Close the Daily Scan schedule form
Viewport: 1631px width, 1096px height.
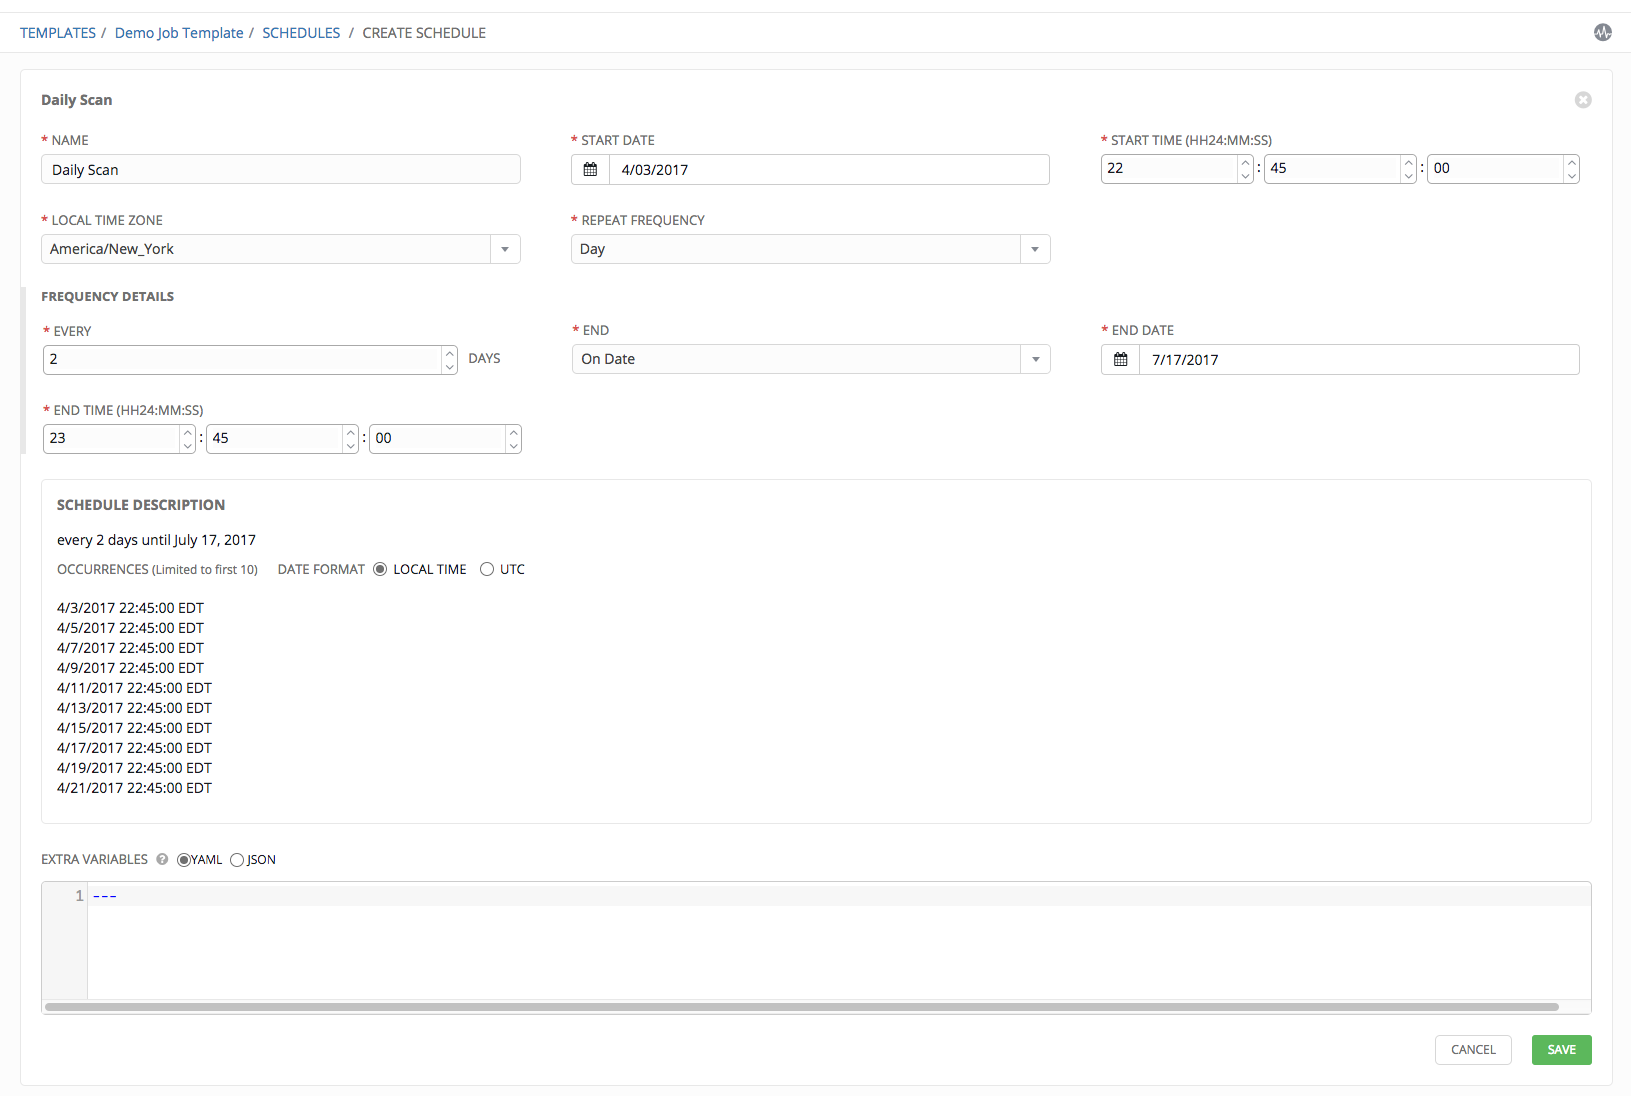tap(1583, 100)
